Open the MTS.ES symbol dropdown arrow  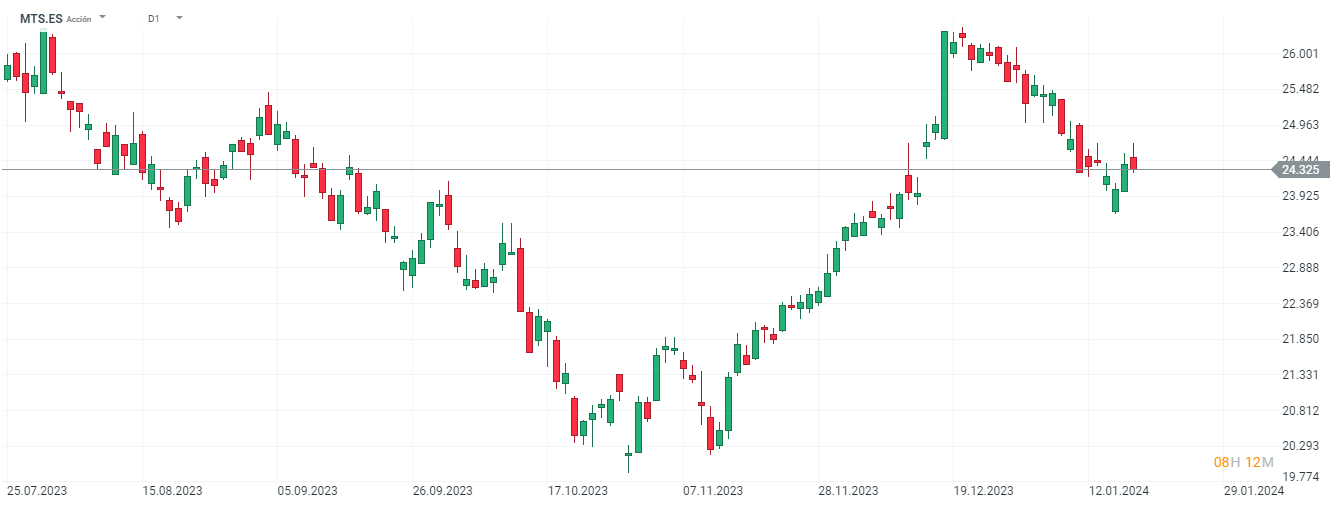click(x=103, y=18)
